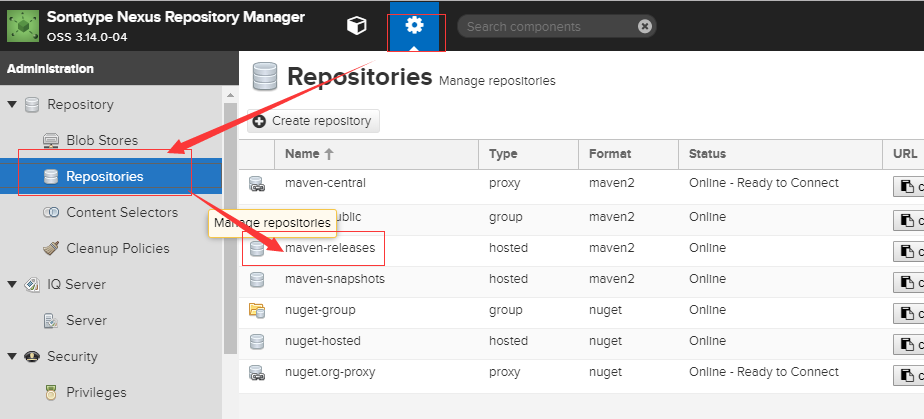Select Repositories in sidebar

click(x=111, y=176)
